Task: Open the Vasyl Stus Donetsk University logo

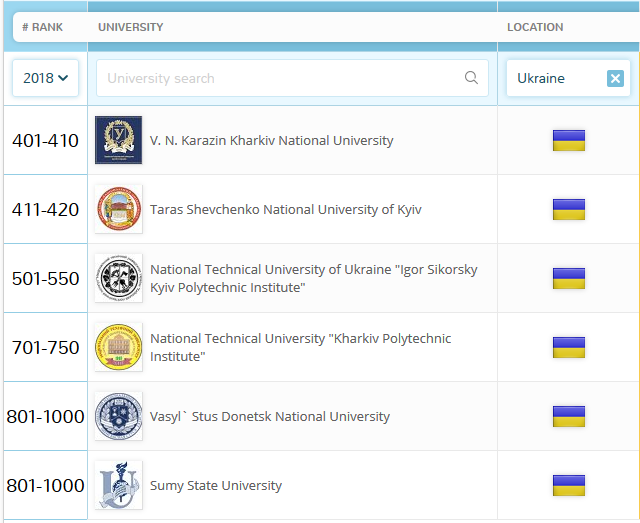Action: point(118,416)
